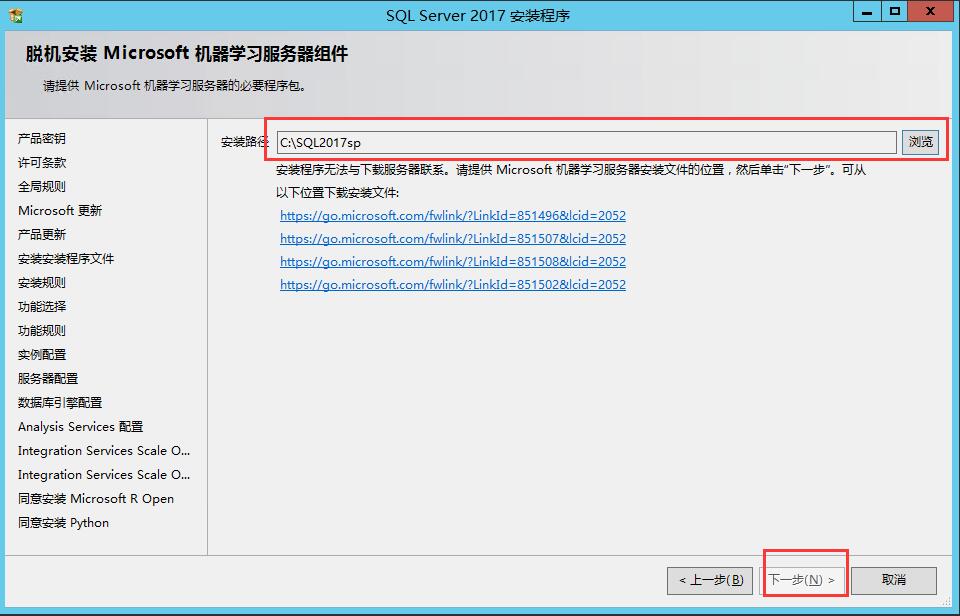Select the 许可条款 step in sidebar
The height and width of the screenshot is (616, 960).
tap(42, 162)
